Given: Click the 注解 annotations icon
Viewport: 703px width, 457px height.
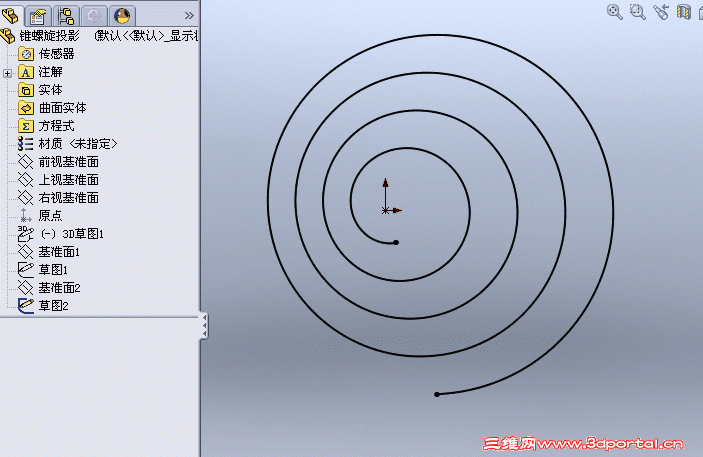Looking at the screenshot, I should tap(26, 72).
